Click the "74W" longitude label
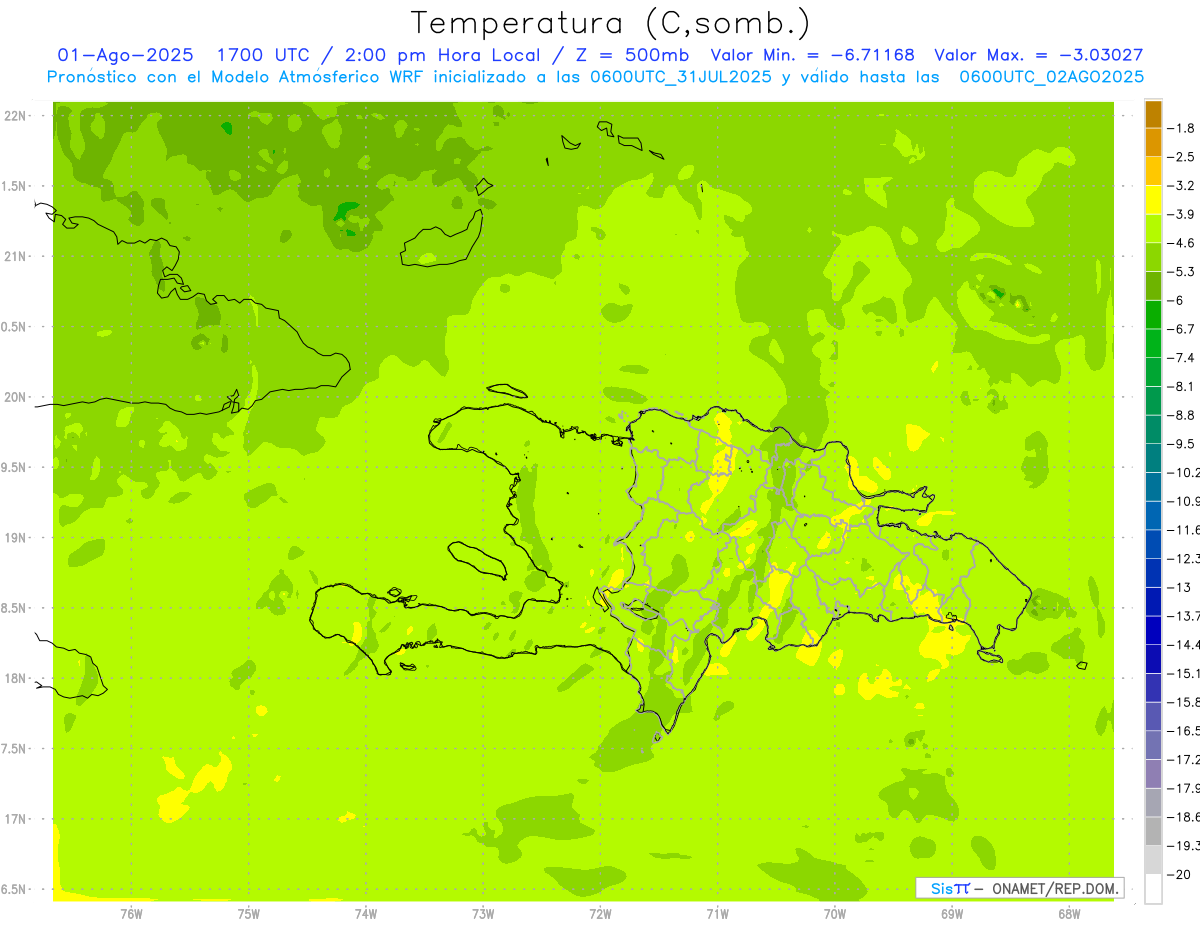This screenshot has width=1200, height=927. point(366,914)
